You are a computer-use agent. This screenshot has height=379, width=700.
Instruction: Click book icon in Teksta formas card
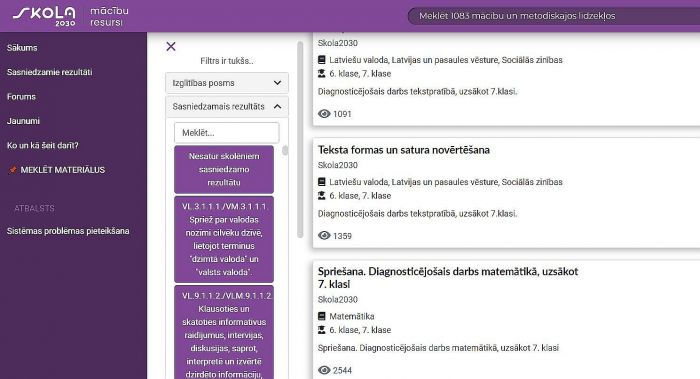coord(321,182)
